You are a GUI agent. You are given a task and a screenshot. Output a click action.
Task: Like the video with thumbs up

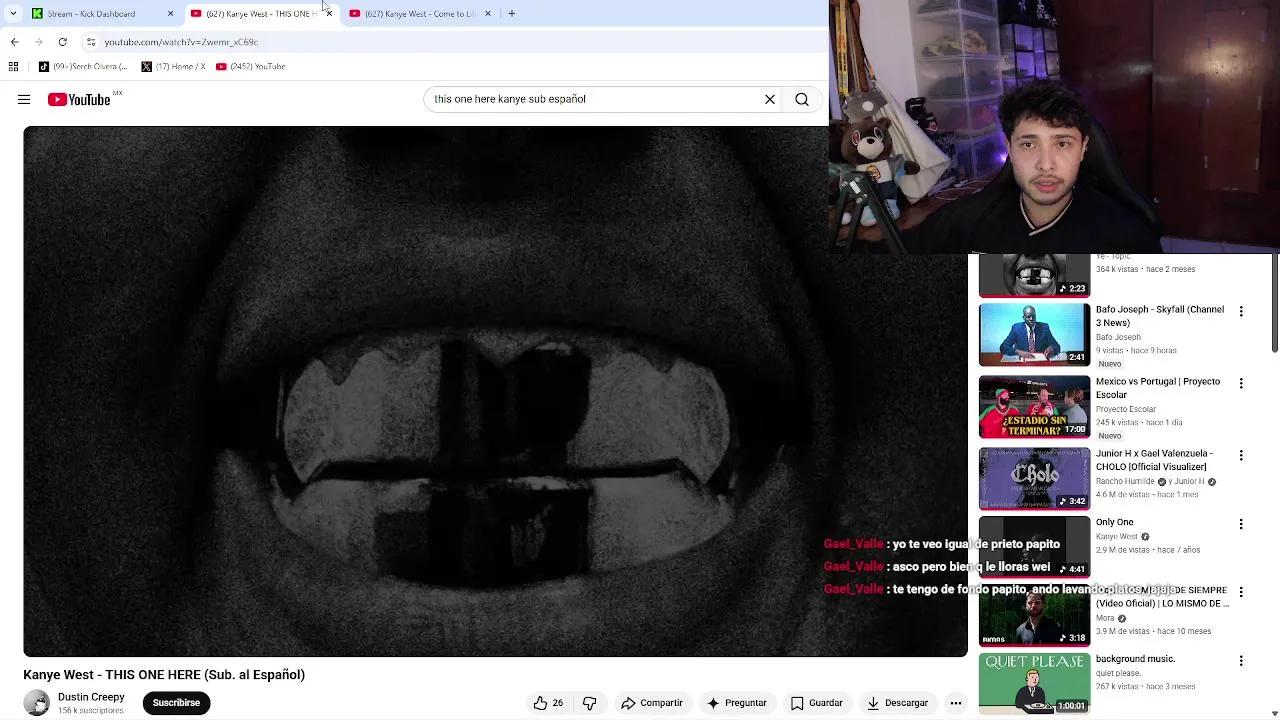(x=548, y=703)
